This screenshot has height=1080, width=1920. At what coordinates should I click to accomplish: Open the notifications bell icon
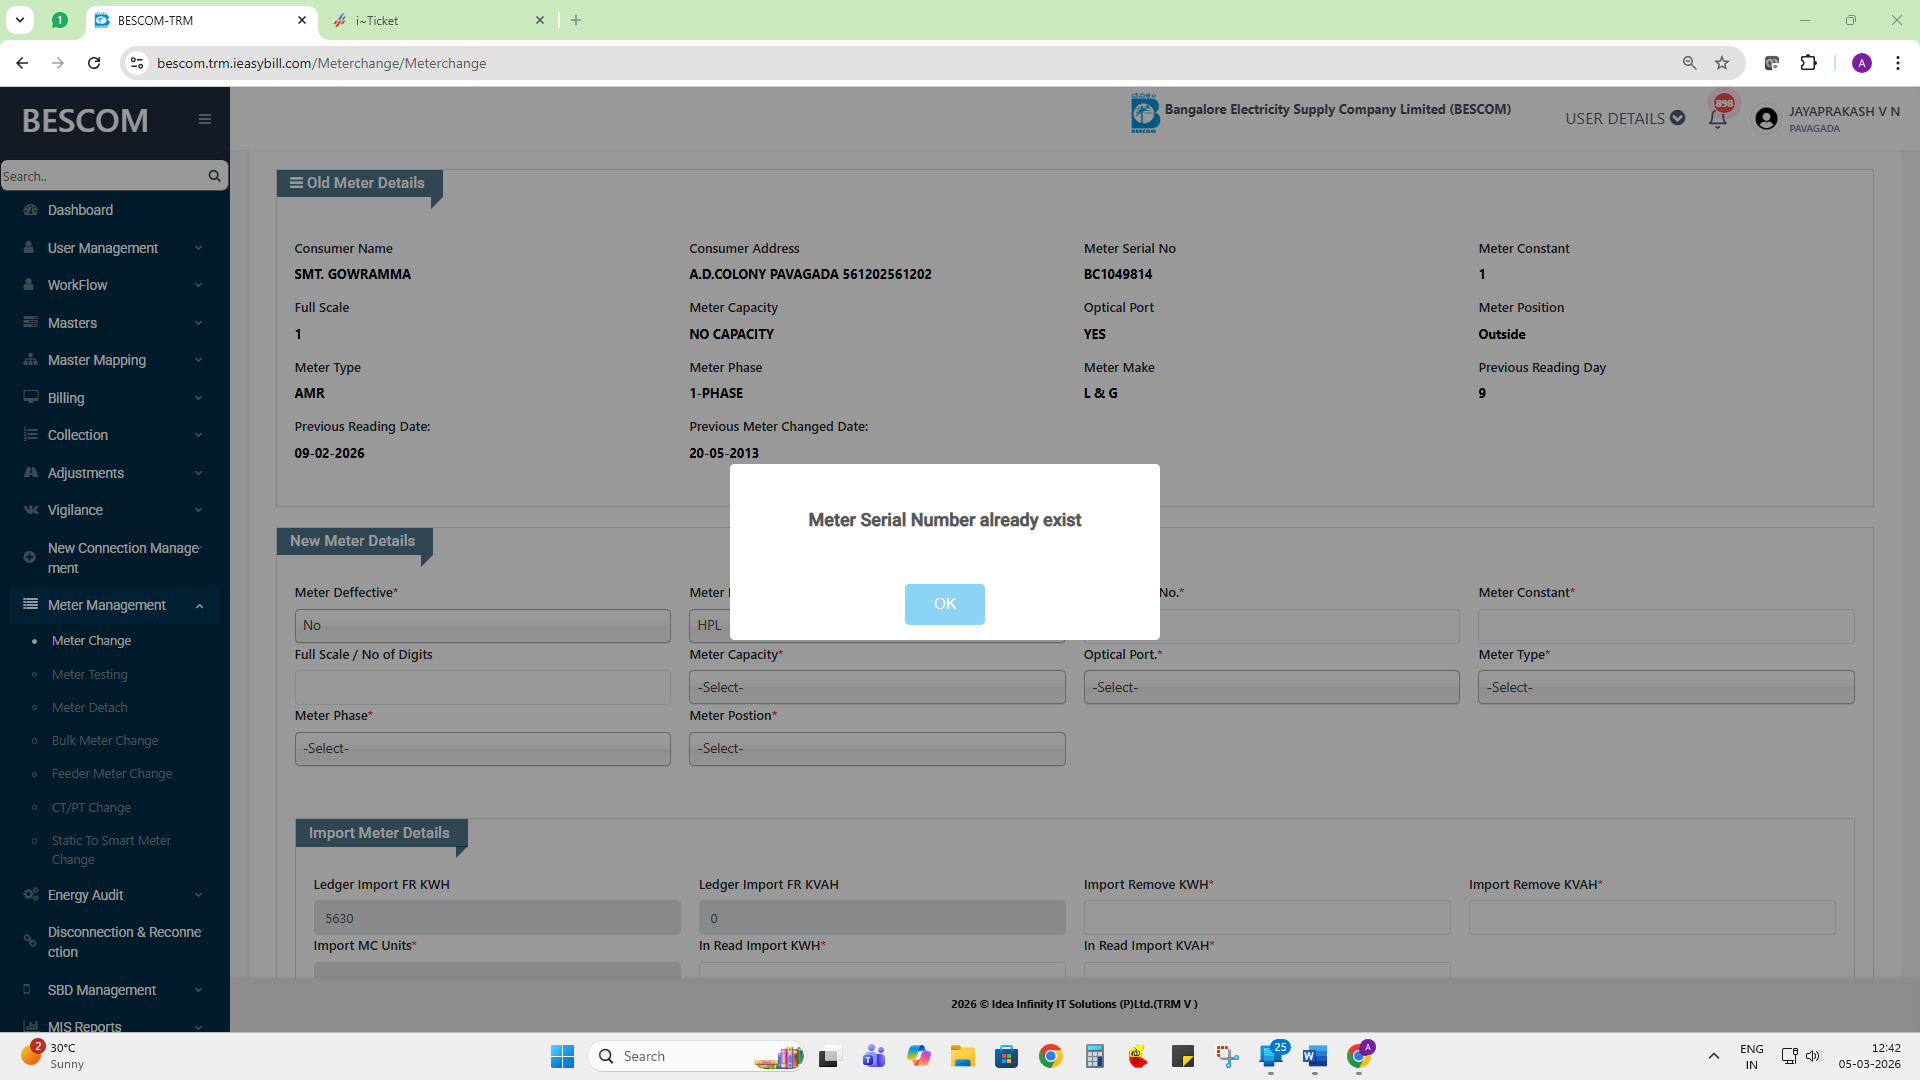coord(1717,119)
